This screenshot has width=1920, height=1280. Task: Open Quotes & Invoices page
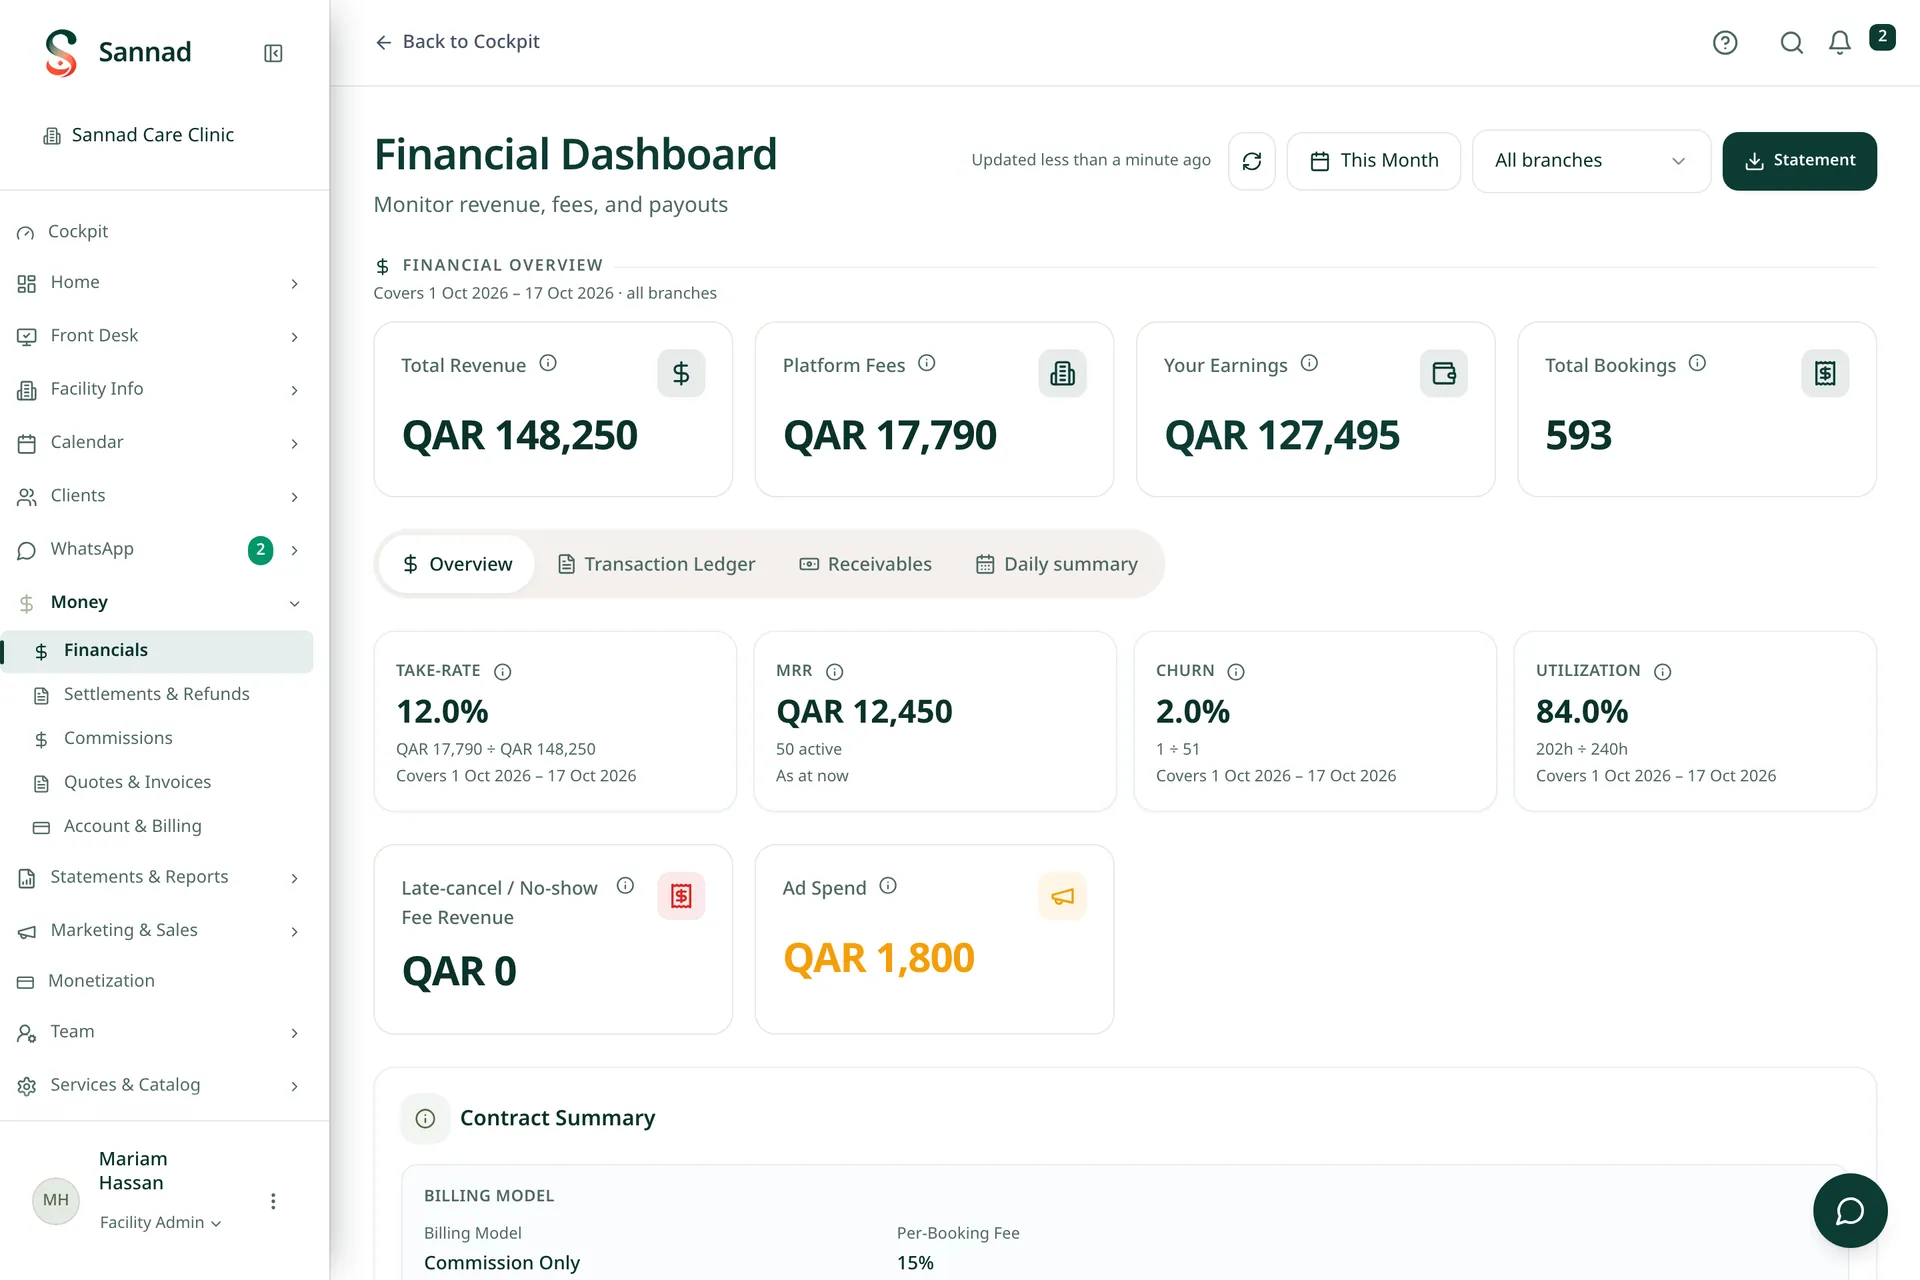157,783
